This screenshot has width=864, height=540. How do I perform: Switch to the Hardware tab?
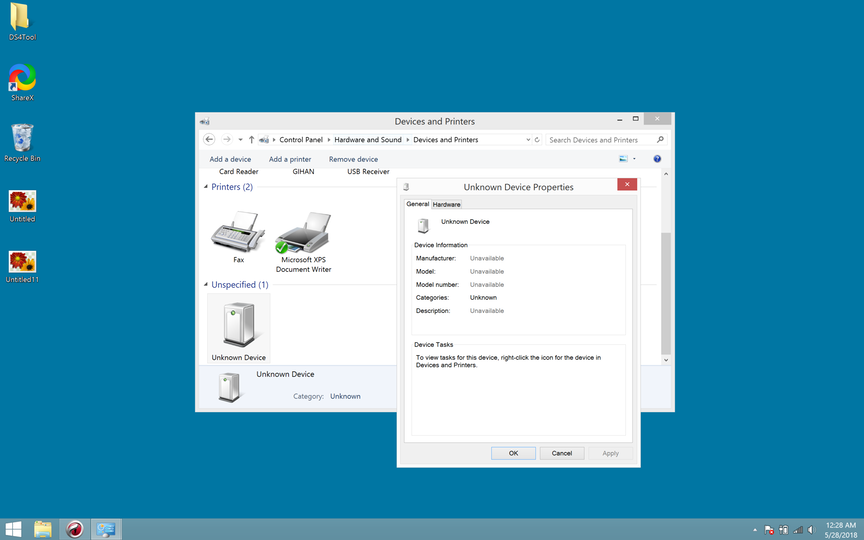tap(446, 204)
